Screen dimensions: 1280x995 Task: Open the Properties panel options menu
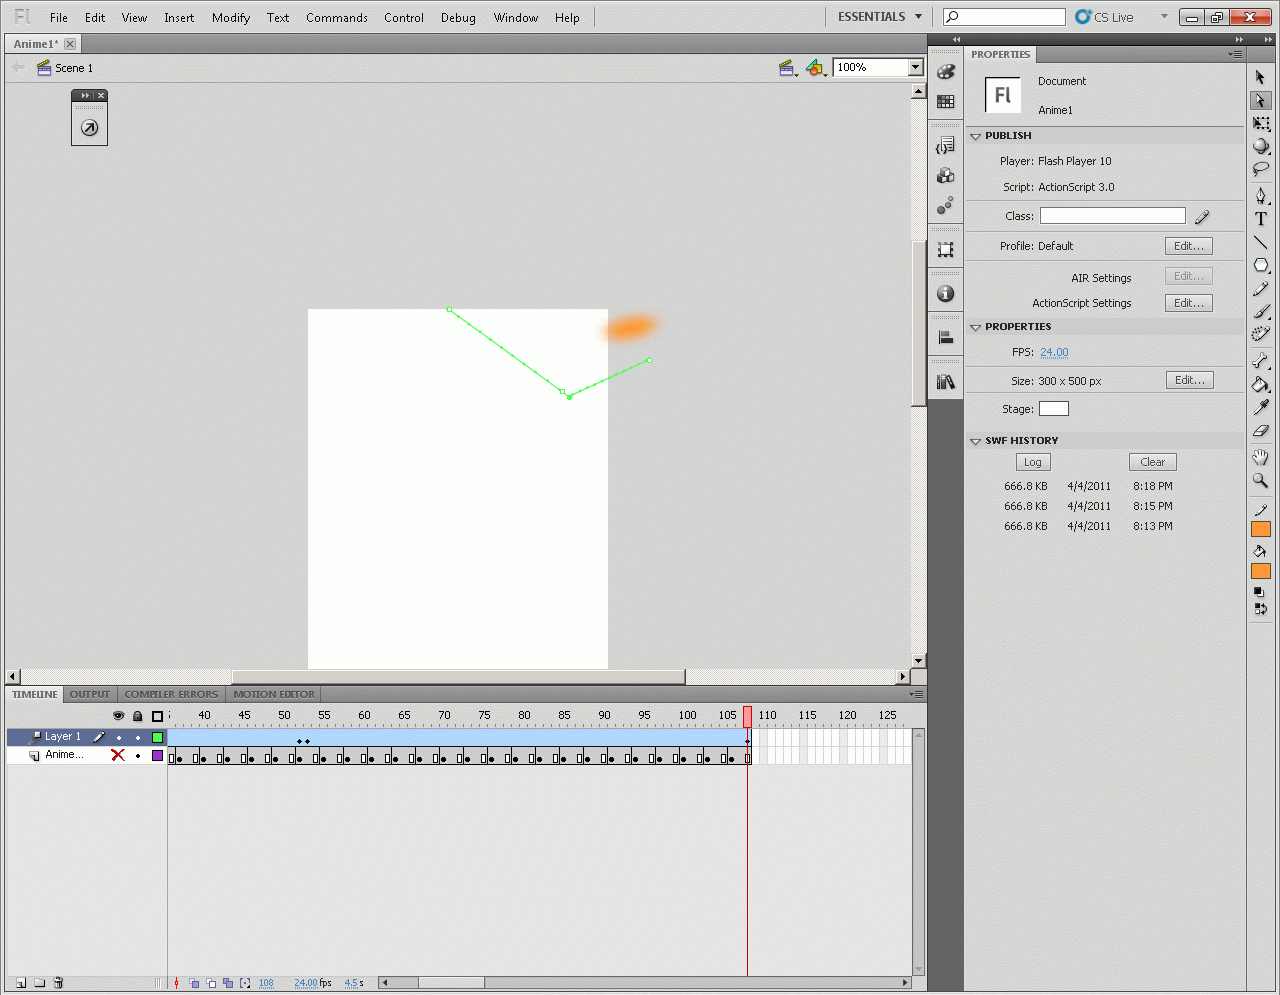tap(1236, 54)
